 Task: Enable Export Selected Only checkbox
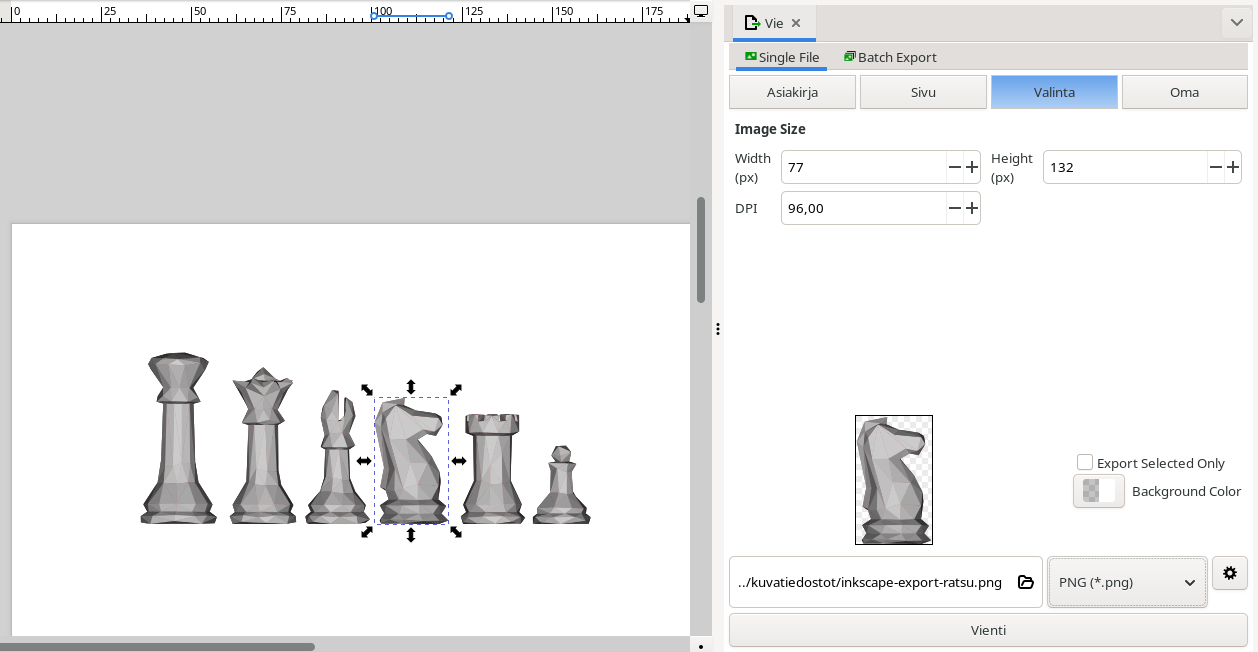1085,462
